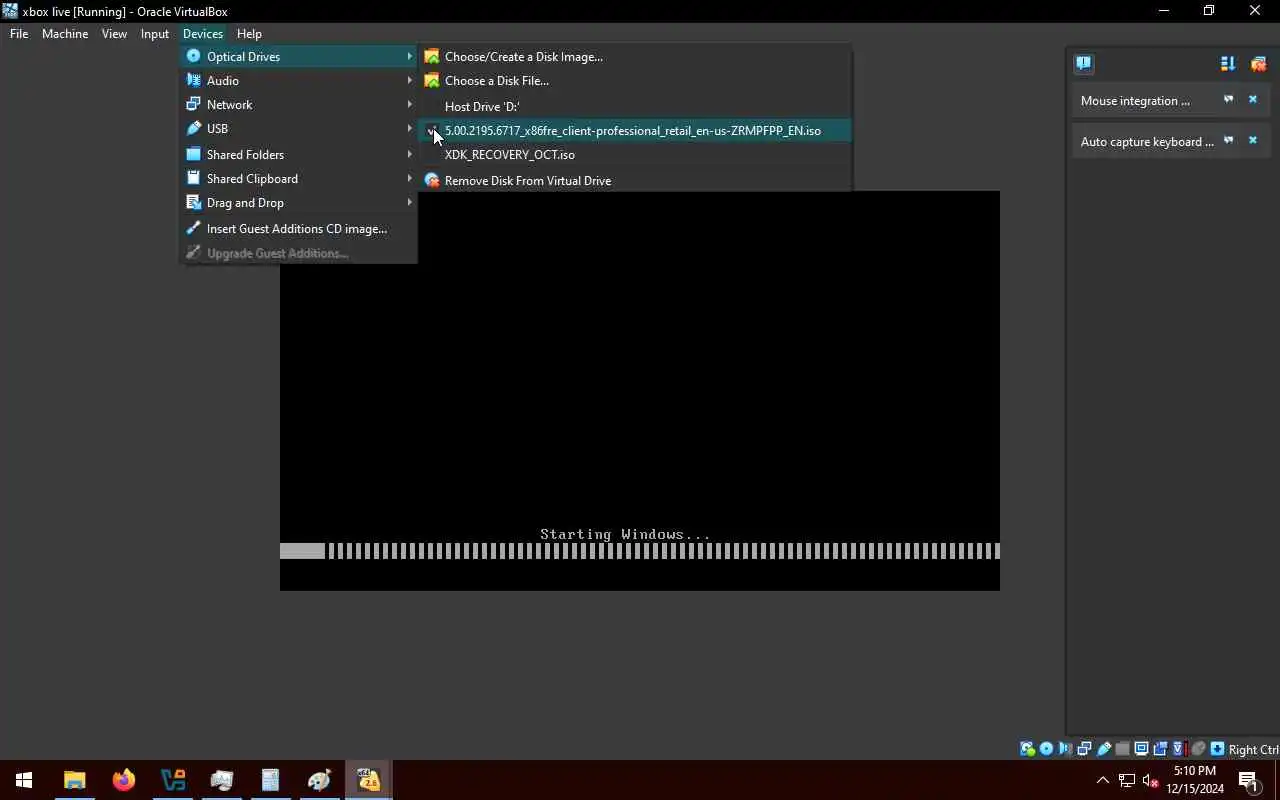The height and width of the screenshot is (800, 1280).
Task: Open the Shared Folders submenu
Action: pyautogui.click(x=299, y=154)
